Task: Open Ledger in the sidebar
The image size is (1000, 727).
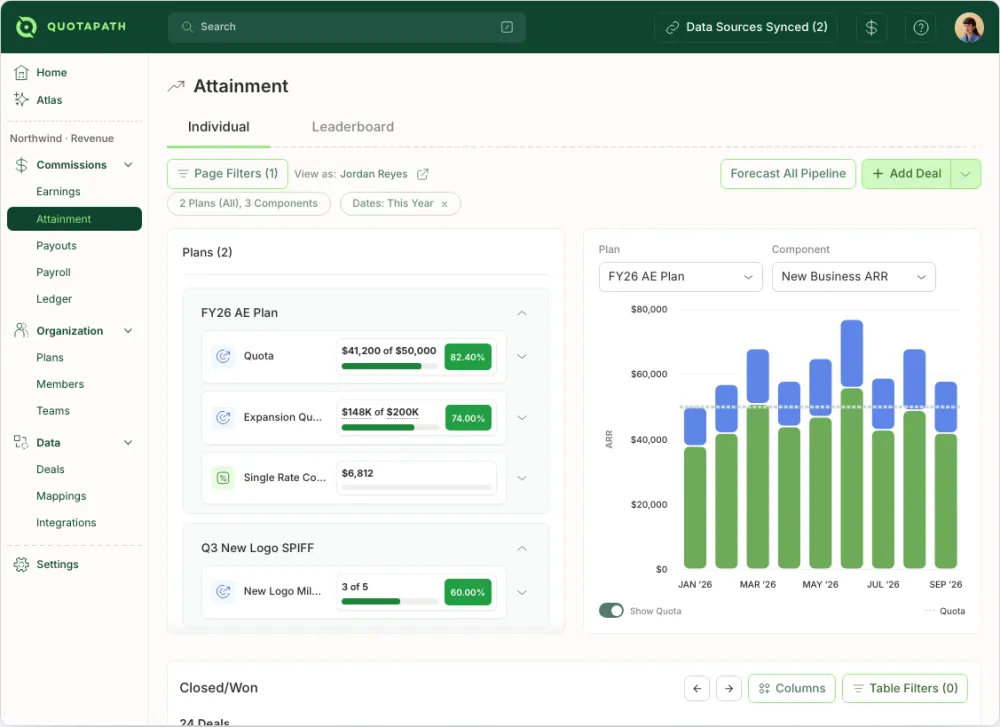Action: tap(54, 299)
